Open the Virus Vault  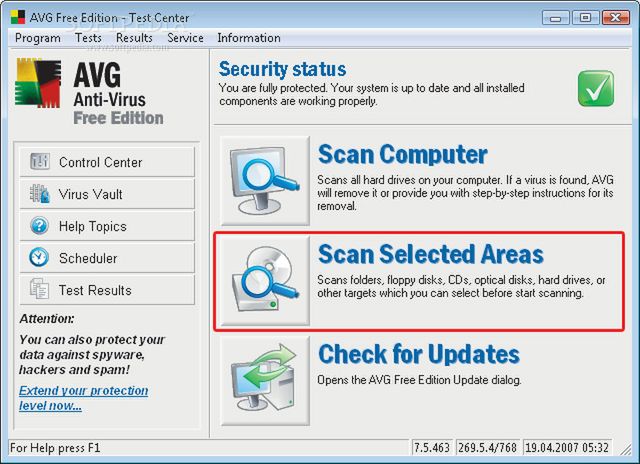pos(107,194)
